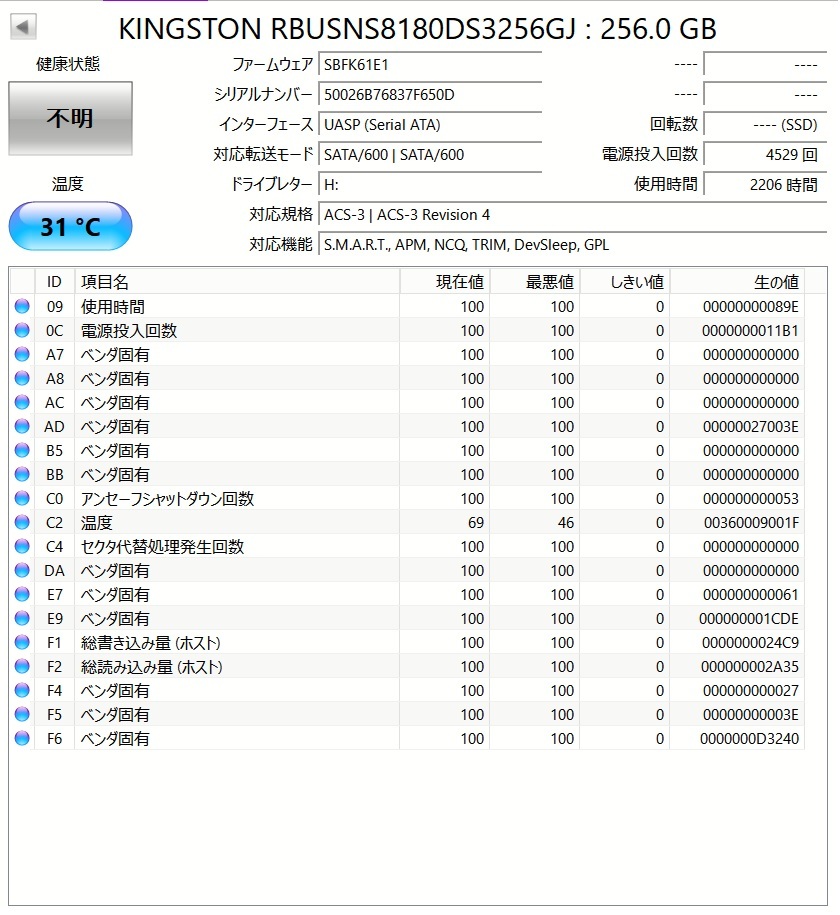The height and width of the screenshot is (915, 840).
Task: Click the serial number field 50026B76837F650D
Action: (430, 95)
